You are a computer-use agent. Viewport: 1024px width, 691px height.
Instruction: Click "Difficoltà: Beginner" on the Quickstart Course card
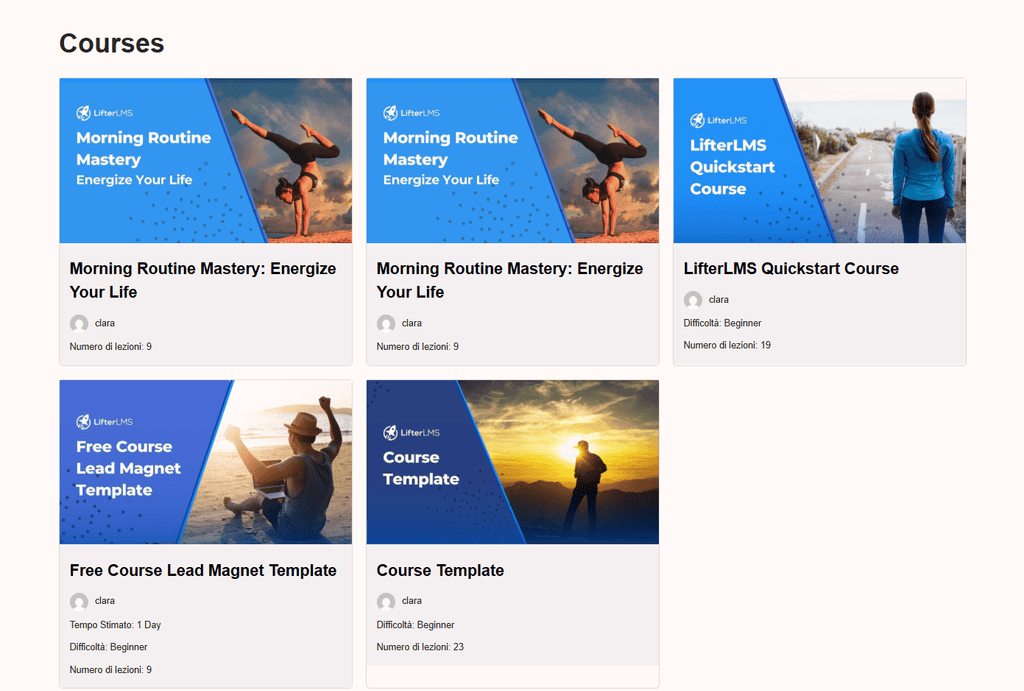pos(722,323)
